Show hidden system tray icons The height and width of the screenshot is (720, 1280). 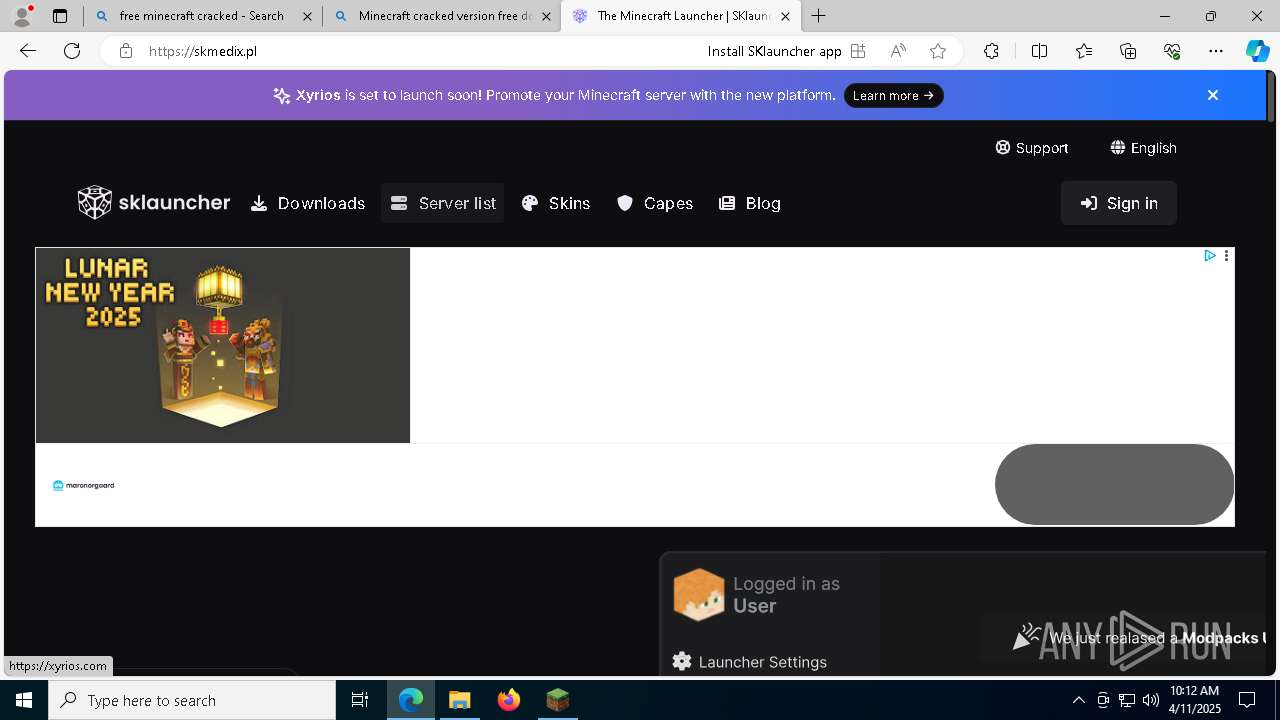(x=1078, y=700)
